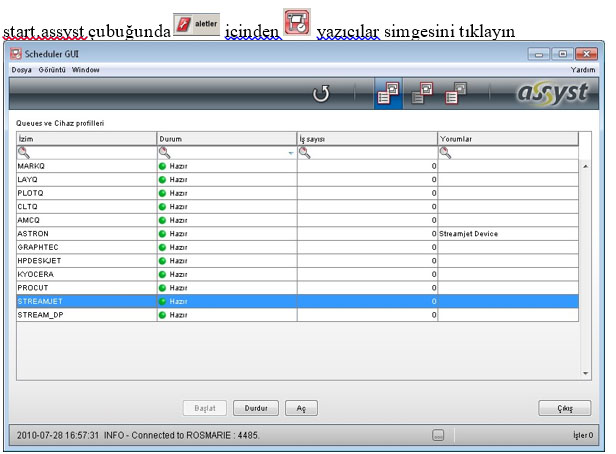The width and height of the screenshot is (616, 454).
Task: Click the refresh arrow toolbar icon
Action: (x=321, y=93)
